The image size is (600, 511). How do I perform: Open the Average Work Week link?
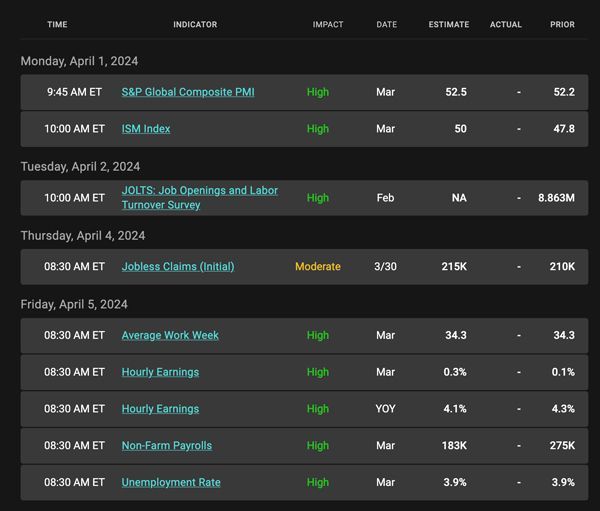[170, 335]
